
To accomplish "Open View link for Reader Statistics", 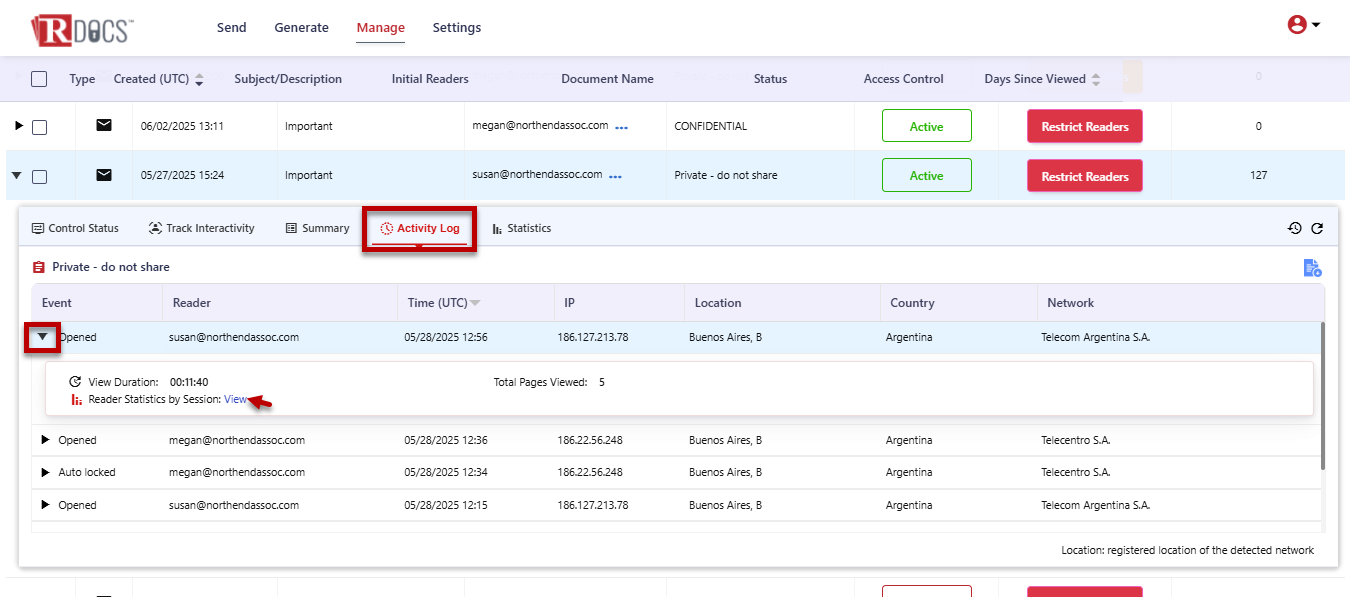I will coord(235,399).
